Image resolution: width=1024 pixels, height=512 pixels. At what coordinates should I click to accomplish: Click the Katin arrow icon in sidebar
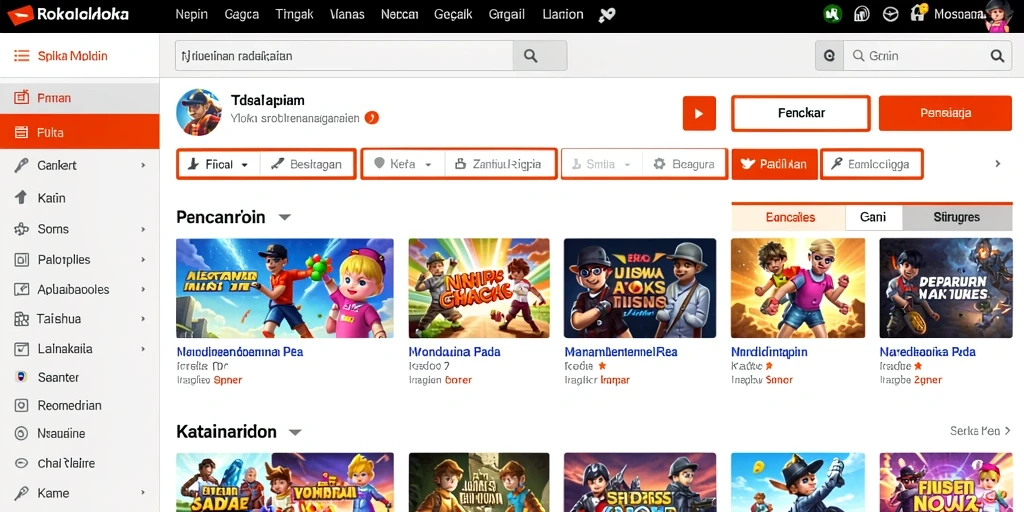coord(21,197)
